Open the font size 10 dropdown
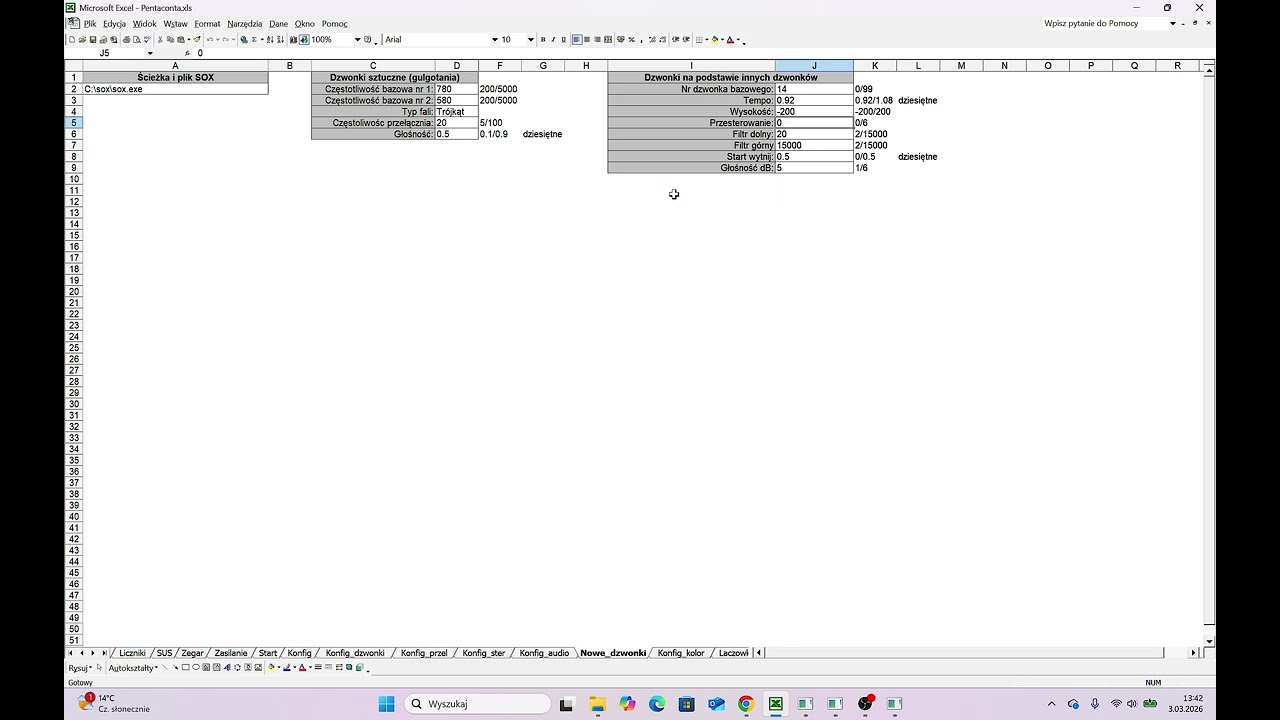 tap(530, 40)
